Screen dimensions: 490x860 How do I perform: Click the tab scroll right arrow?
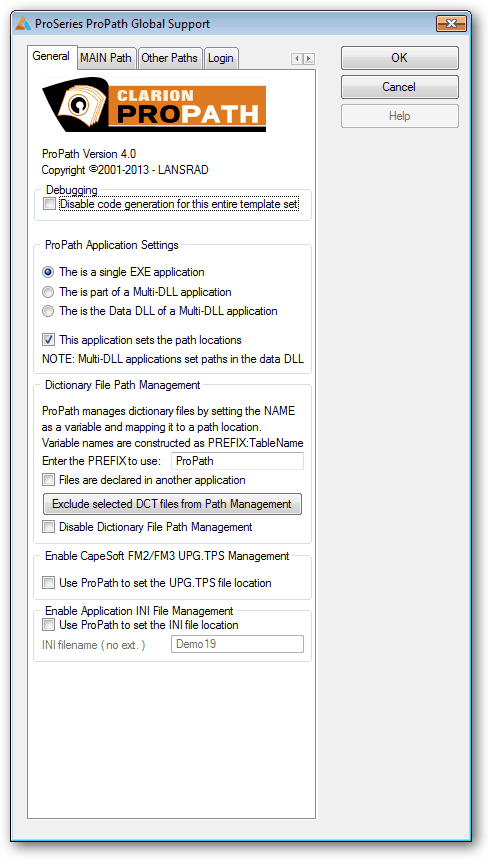coord(309,59)
